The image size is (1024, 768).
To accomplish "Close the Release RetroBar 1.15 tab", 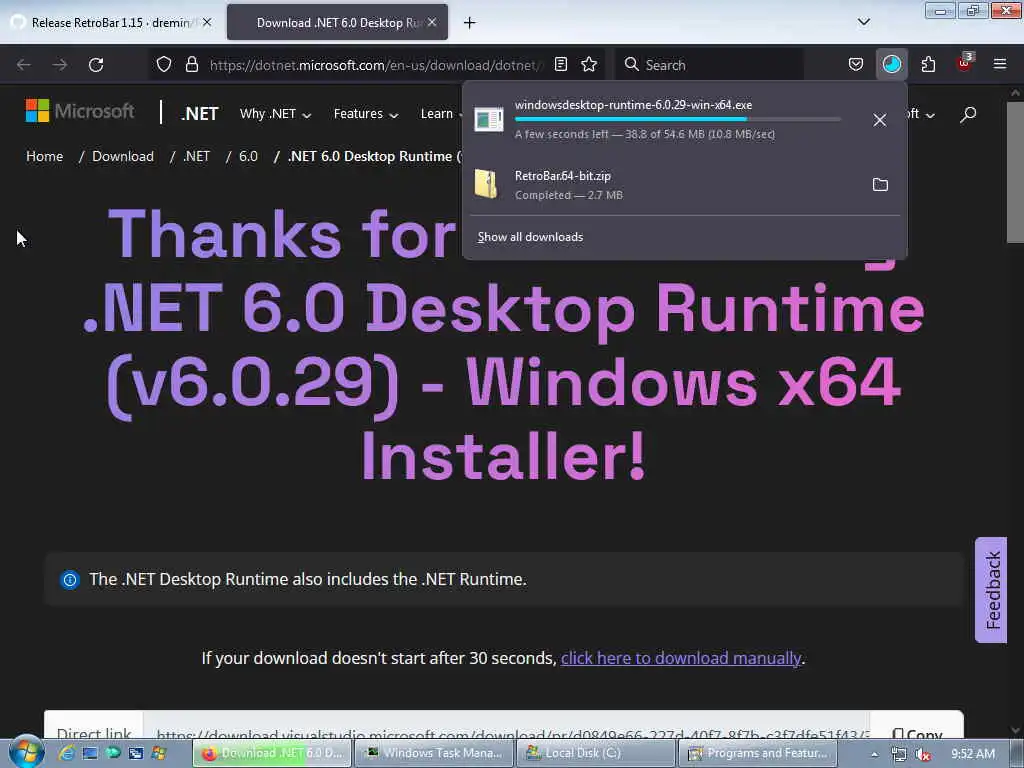I will (207, 22).
